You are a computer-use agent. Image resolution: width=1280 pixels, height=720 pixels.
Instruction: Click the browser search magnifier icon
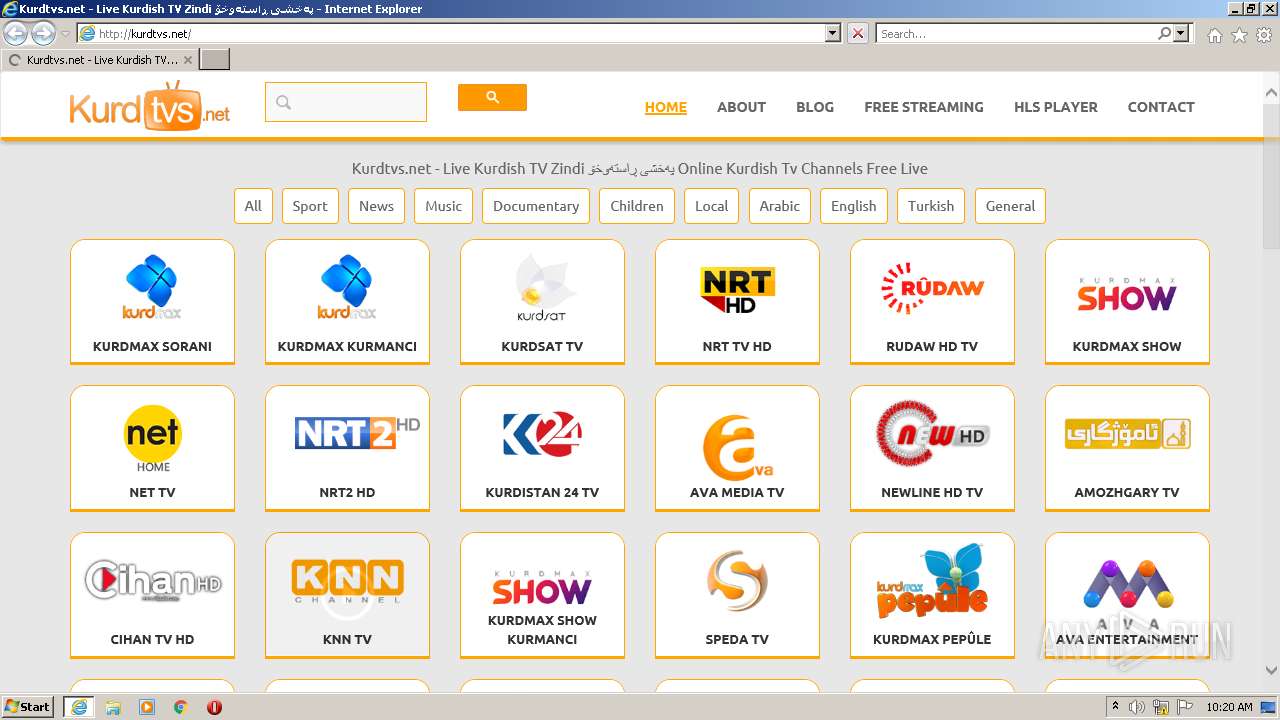point(1164,33)
